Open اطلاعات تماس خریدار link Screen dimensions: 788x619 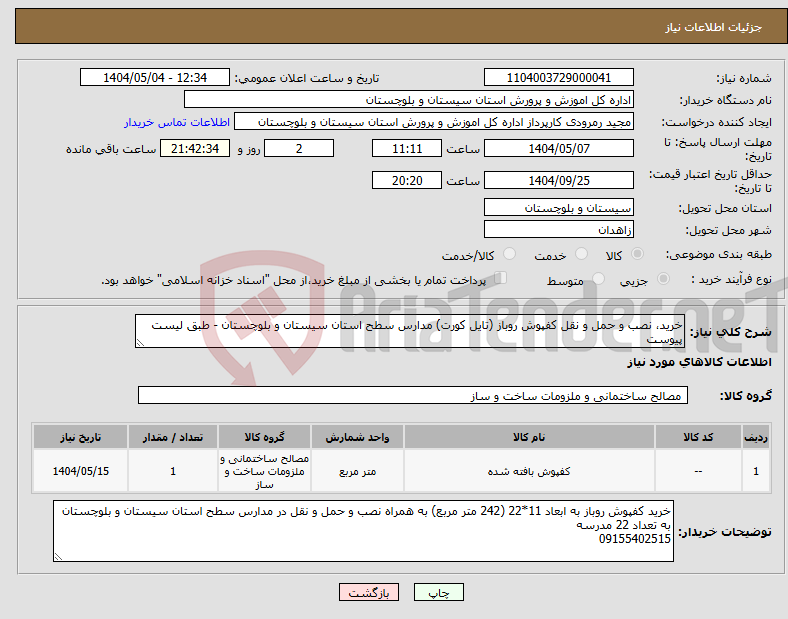click(177, 122)
